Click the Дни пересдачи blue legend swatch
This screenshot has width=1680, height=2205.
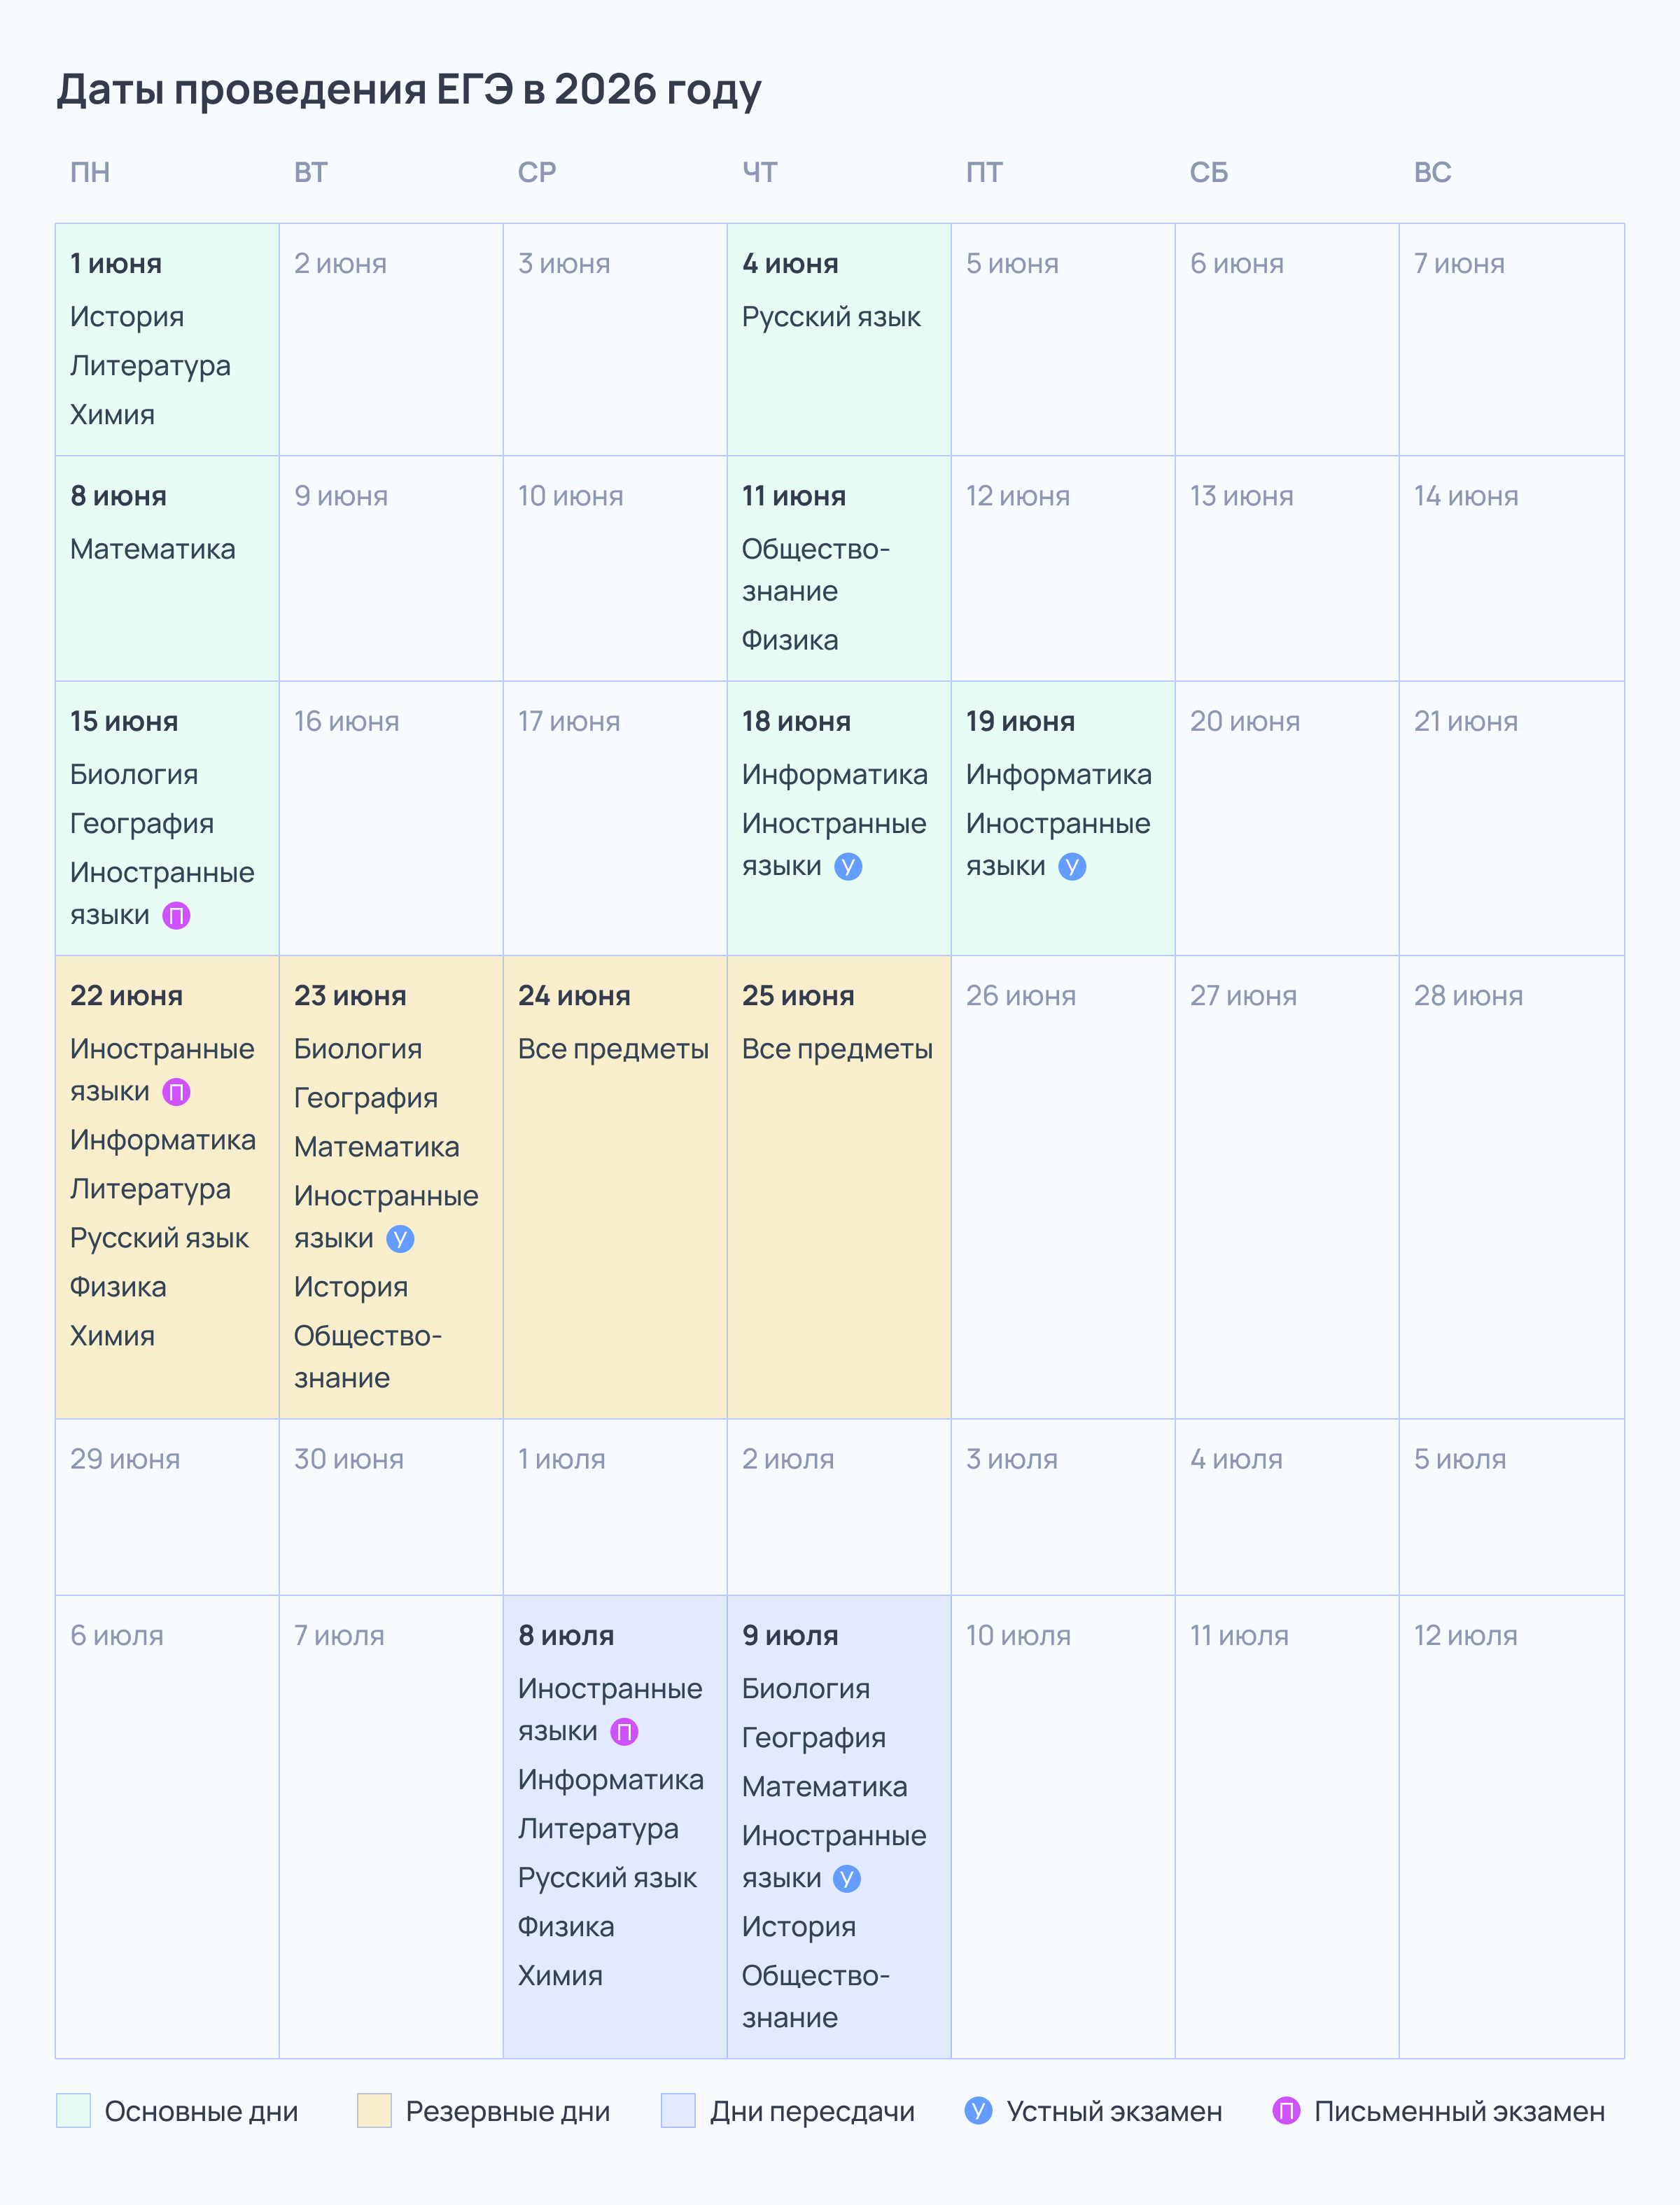pyautogui.click(x=678, y=2111)
